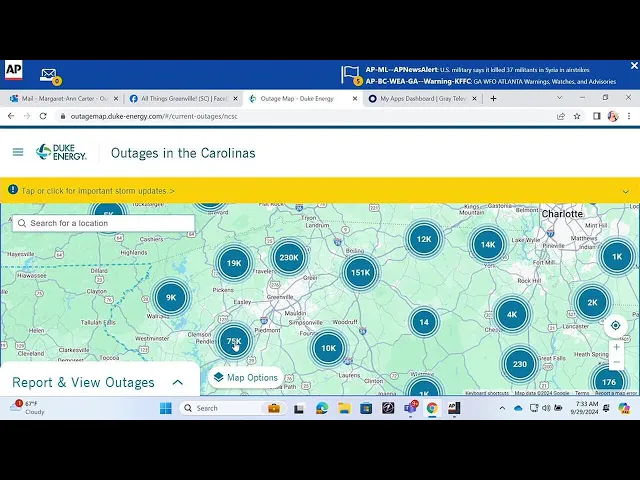Center map on my location
The width and height of the screenshot is (640, 480).
pyautogui.click(x=616, y=325)
